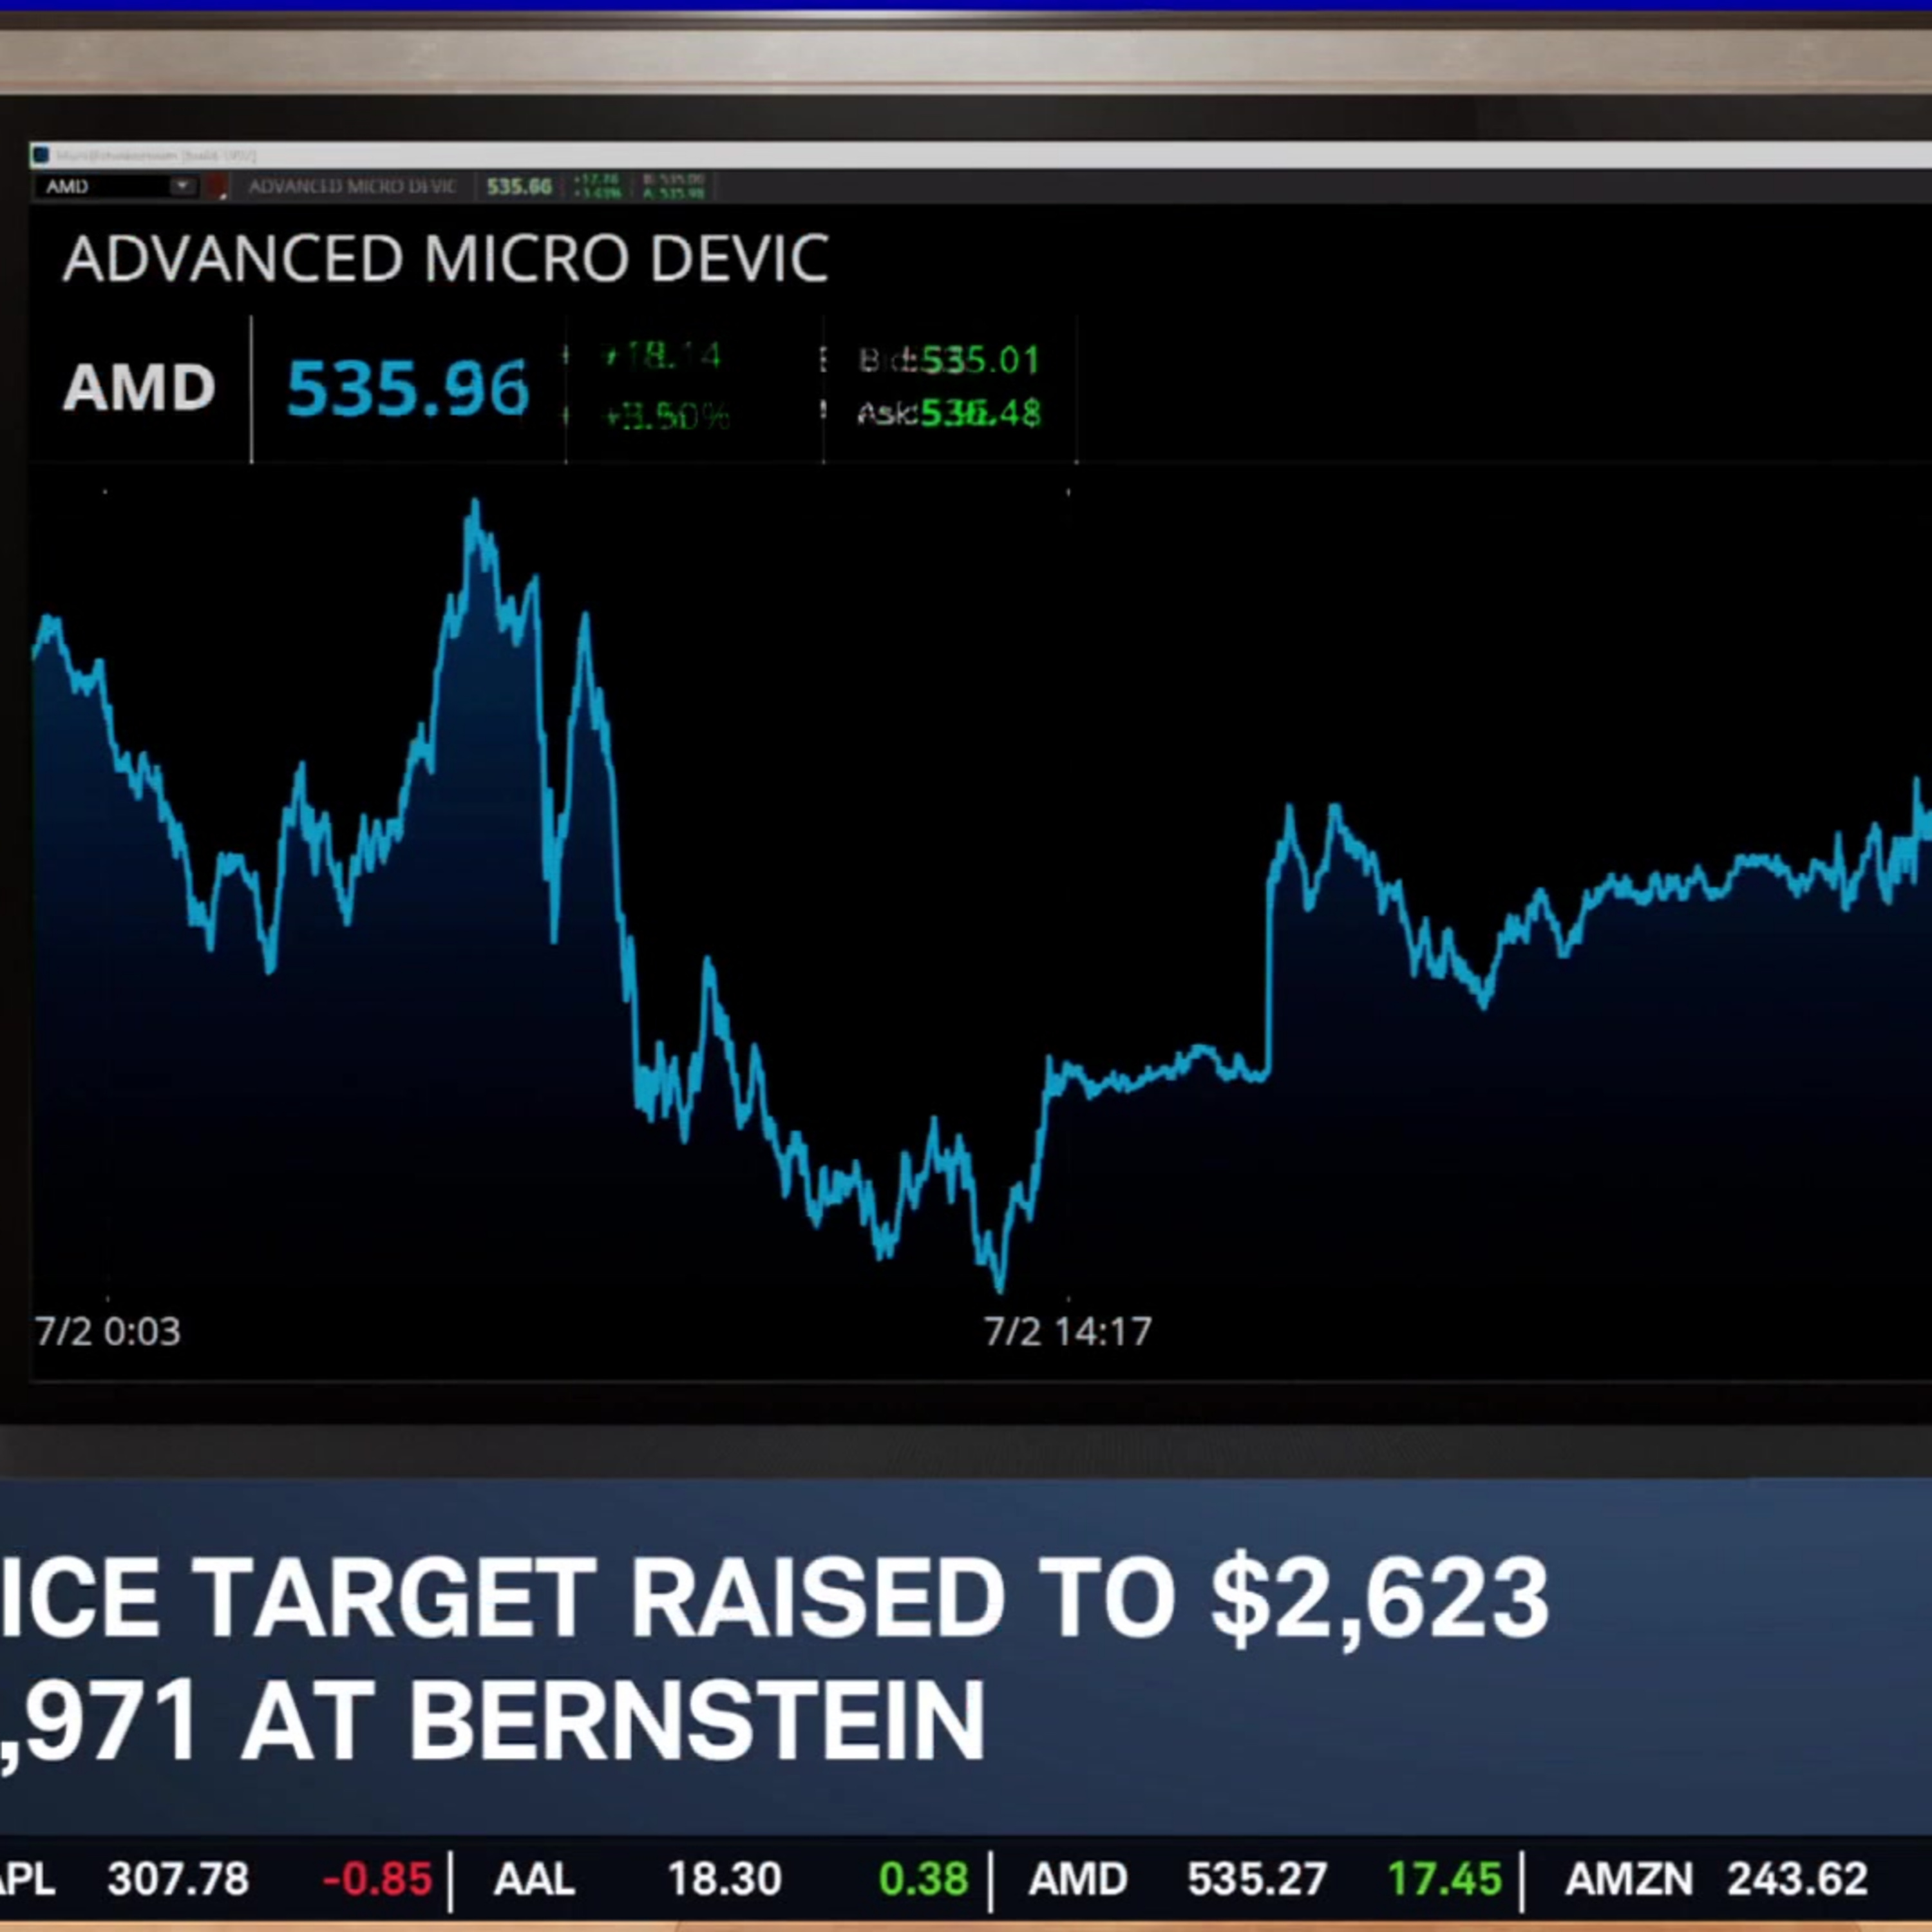Click the Bid value 535.01
Image resolution: width=1932 pixels, height=1932 pixels.
[980, 360]
